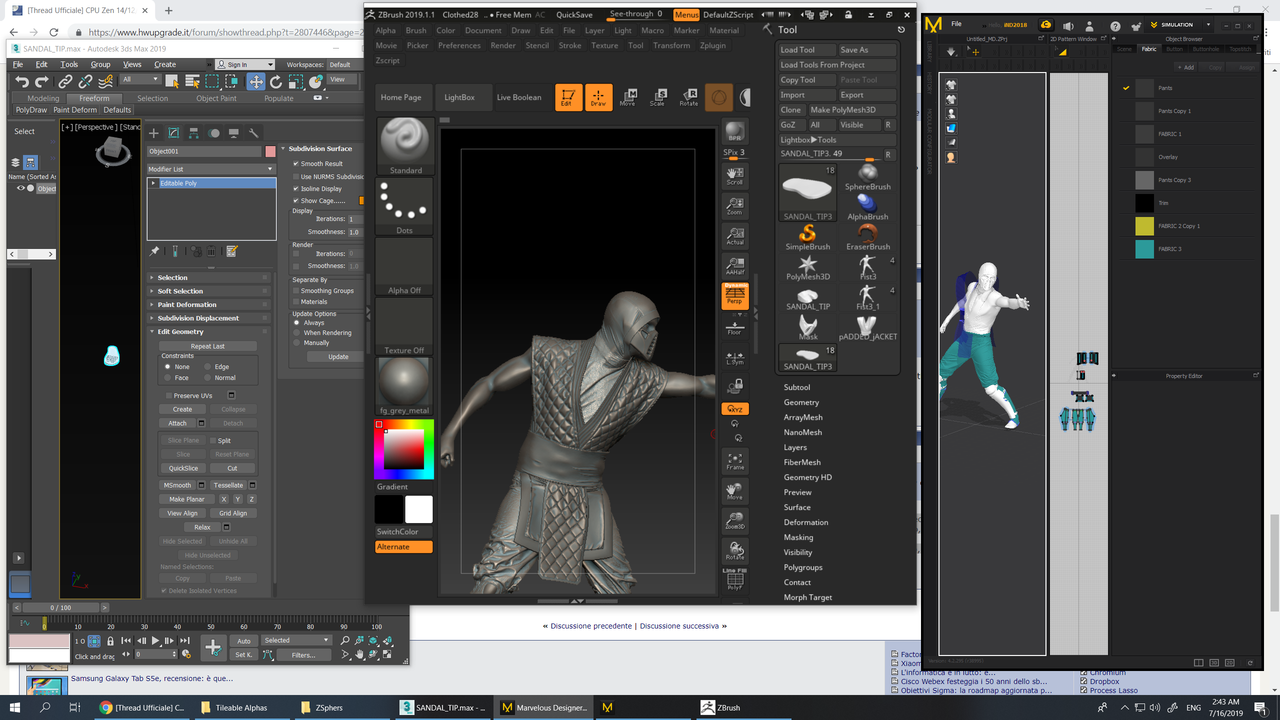The image size is (1280, 720).
Task: Select the Manually update option
Action: (x=295, y=342)
